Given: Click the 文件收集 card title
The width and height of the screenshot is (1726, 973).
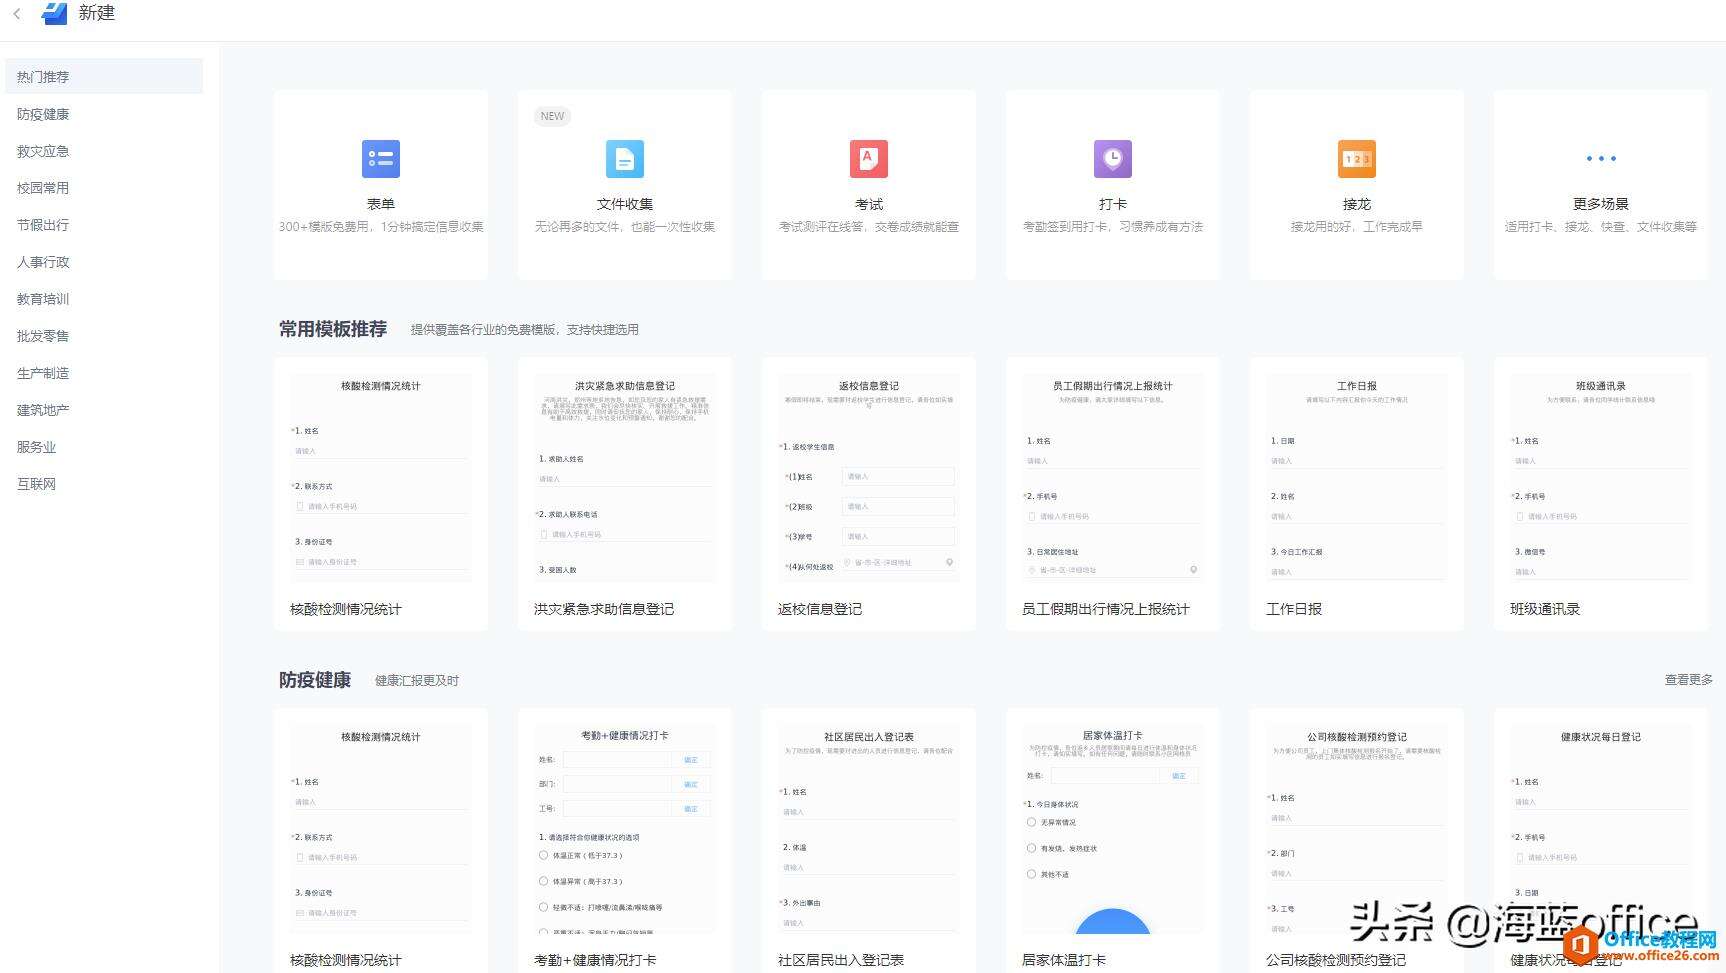Looking at the screenshot, I should point(625,204).
